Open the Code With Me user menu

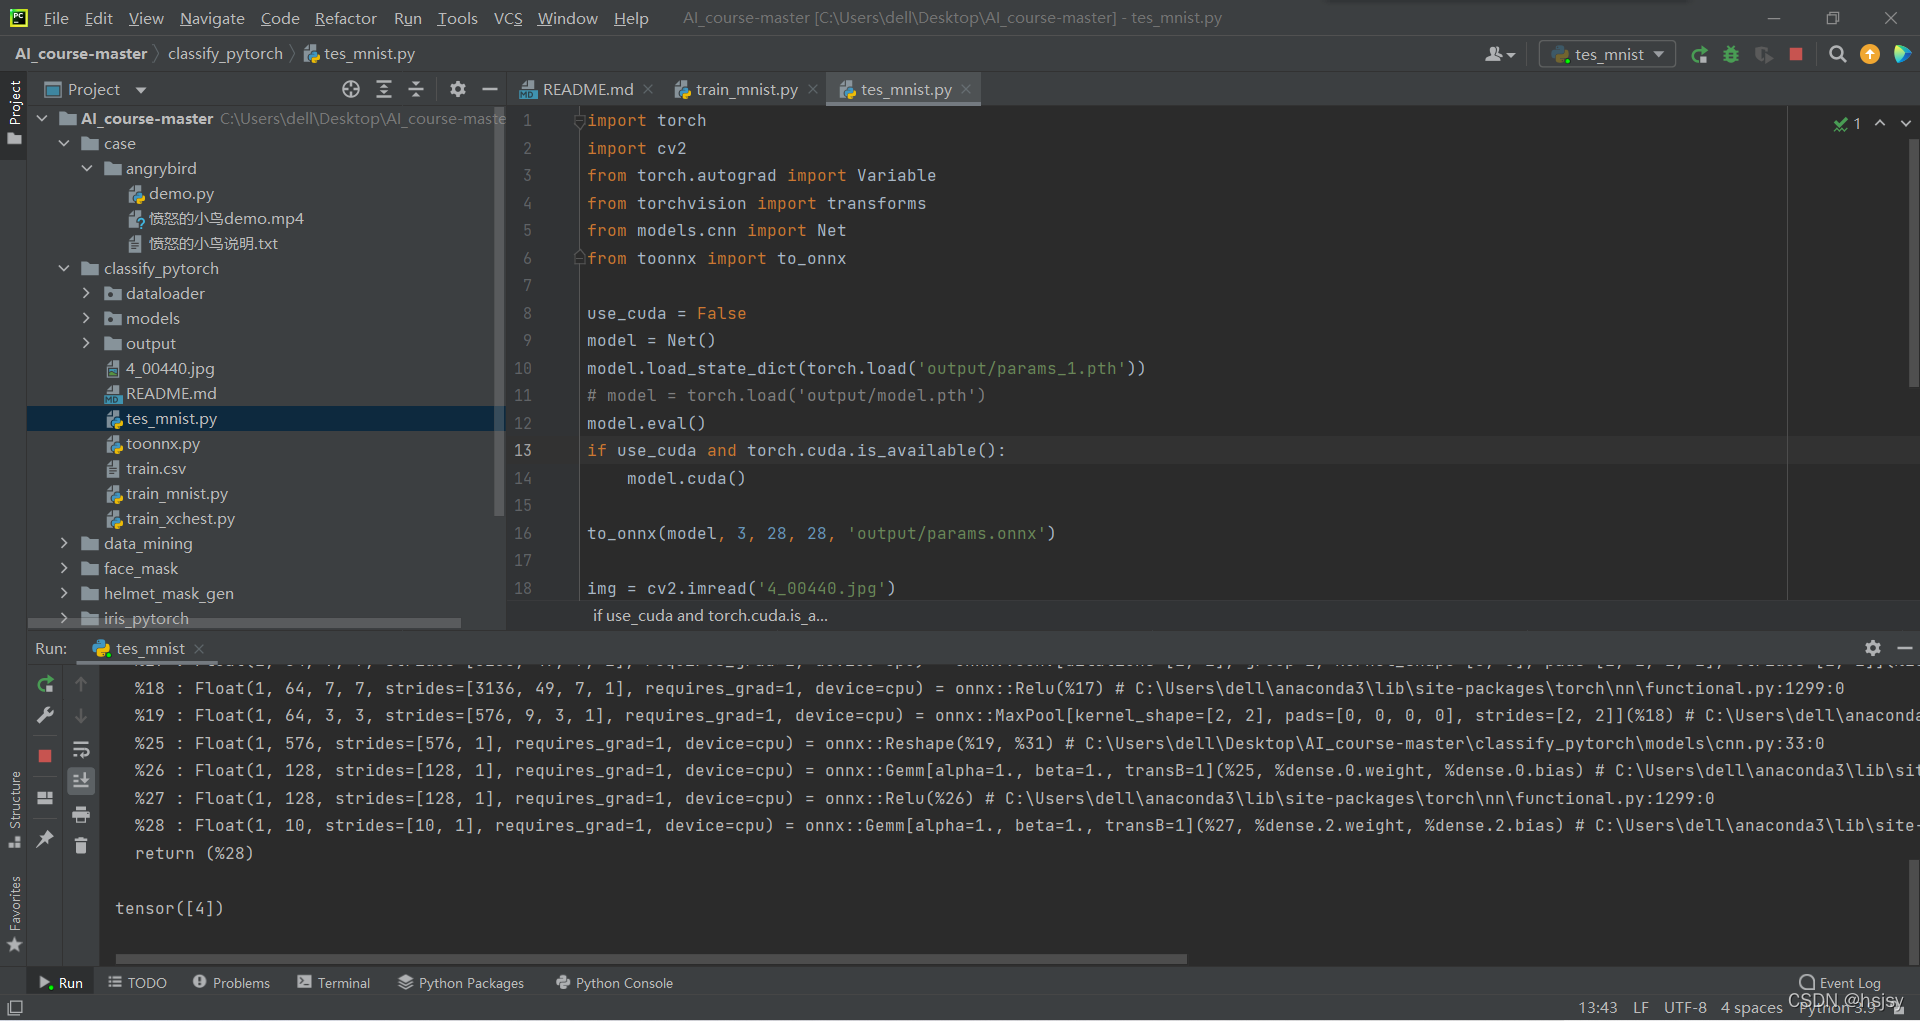pos(1500,55)
